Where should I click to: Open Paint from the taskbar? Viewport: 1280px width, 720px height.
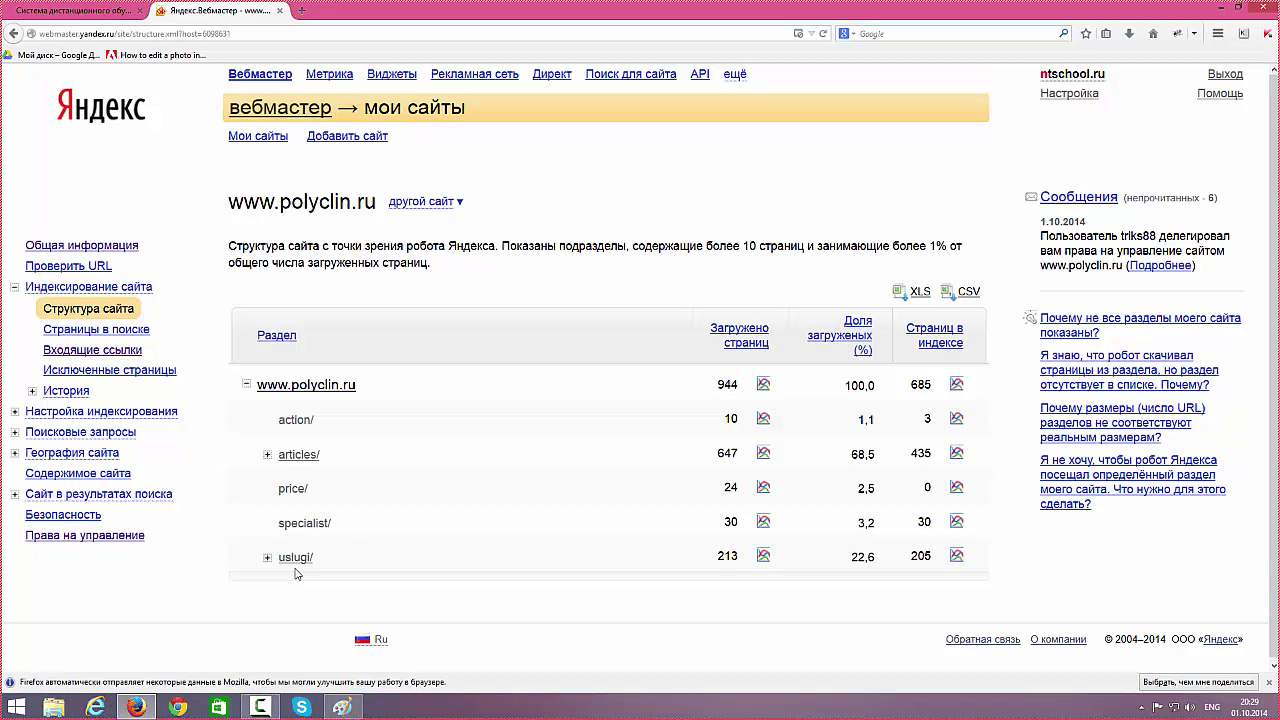342,706
